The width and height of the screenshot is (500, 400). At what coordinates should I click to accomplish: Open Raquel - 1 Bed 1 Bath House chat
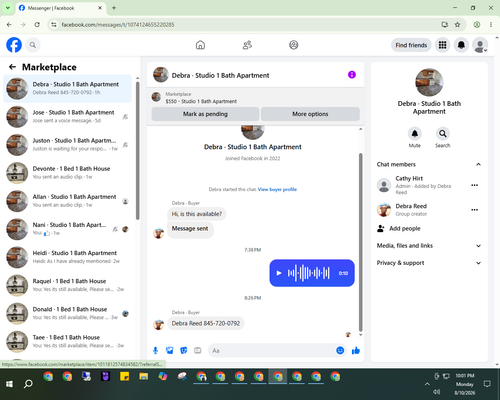pos(67,285)
